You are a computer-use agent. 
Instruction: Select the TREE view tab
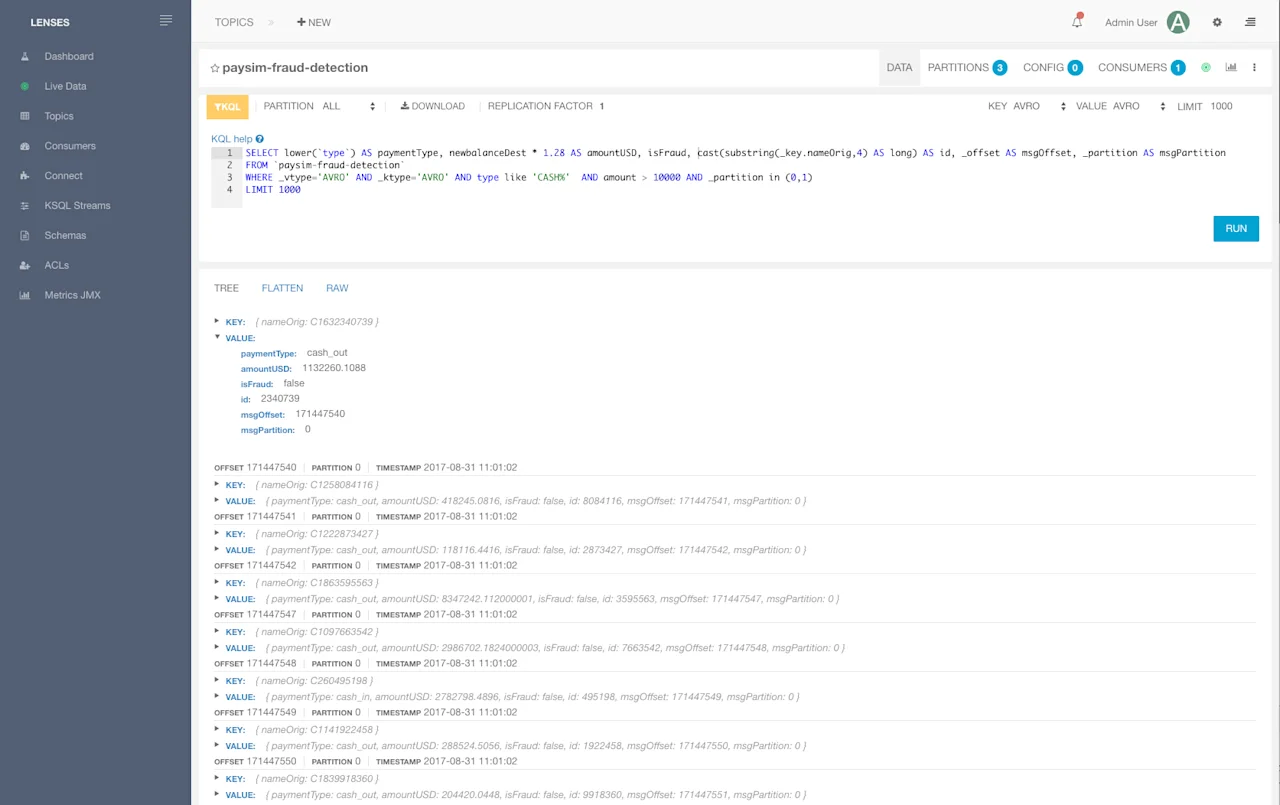coord(226,288)
